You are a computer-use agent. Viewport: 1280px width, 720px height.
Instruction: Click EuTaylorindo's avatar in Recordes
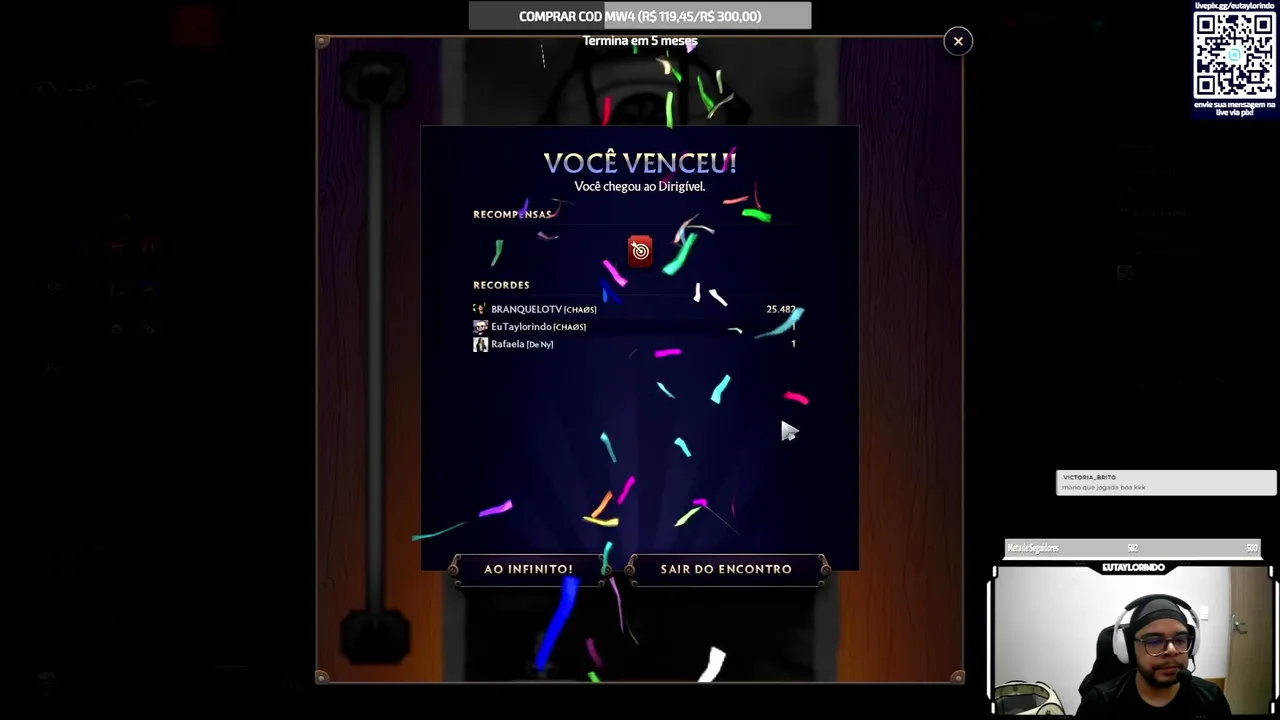tap(480, 327)
